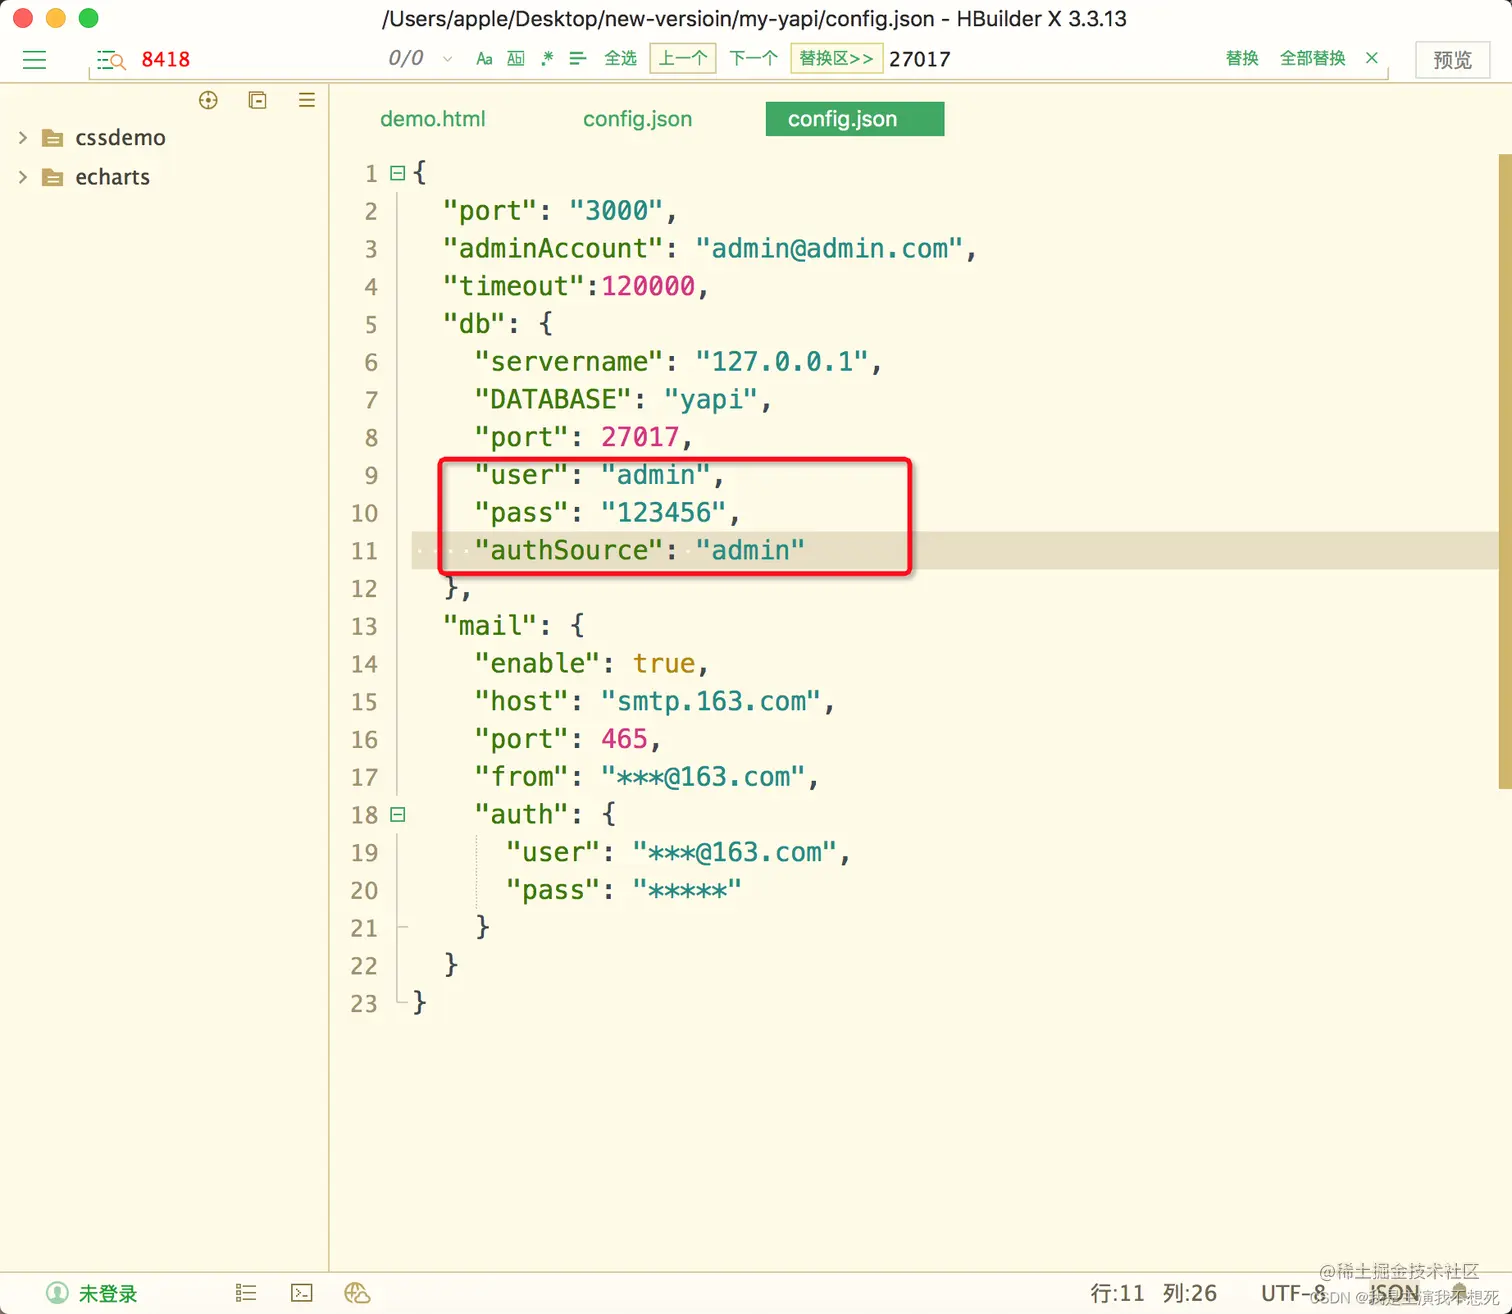
Task: Toggle whole-word matching
Action: [516, 59]
